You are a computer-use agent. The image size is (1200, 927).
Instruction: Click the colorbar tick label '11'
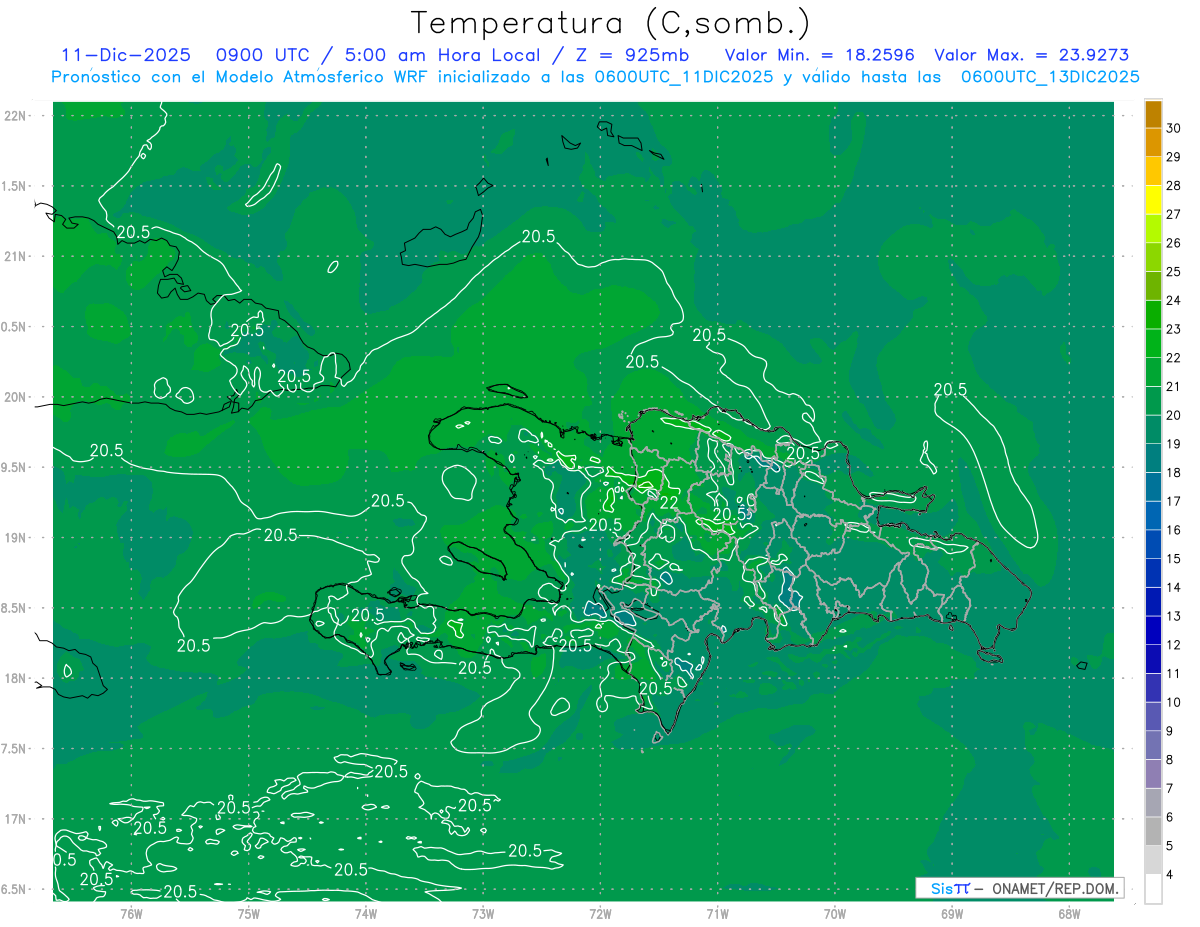pyautogui.click(x=1174, y=673)
